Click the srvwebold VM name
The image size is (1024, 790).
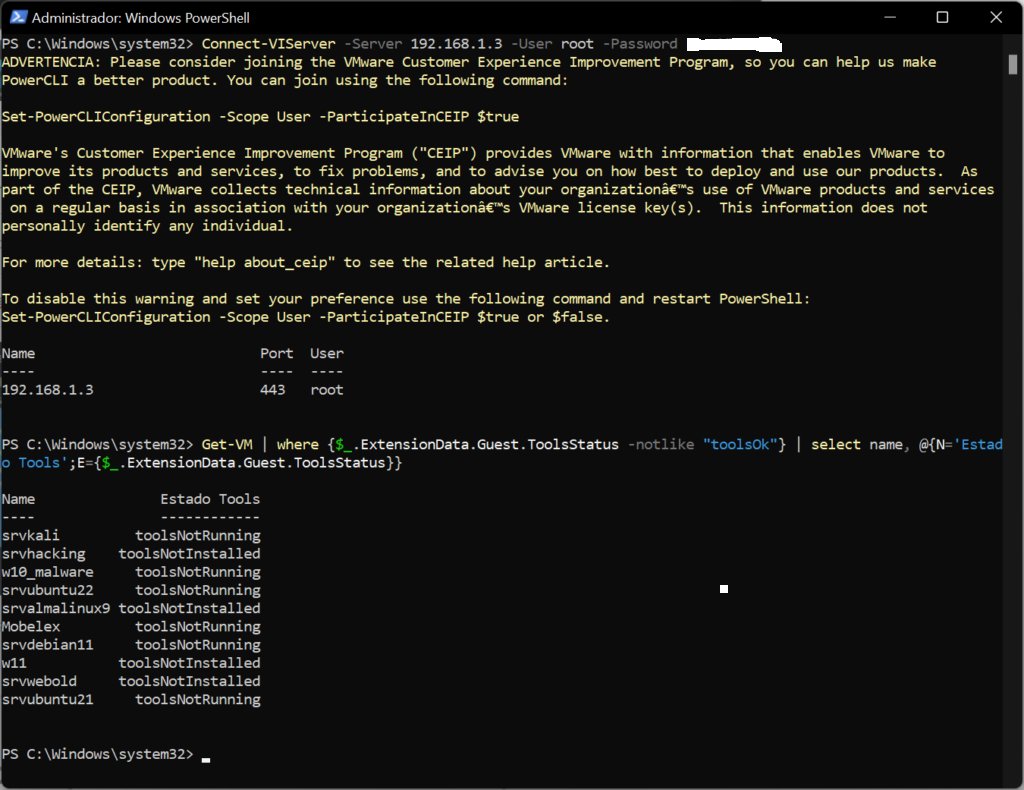[x=39, y=682]
